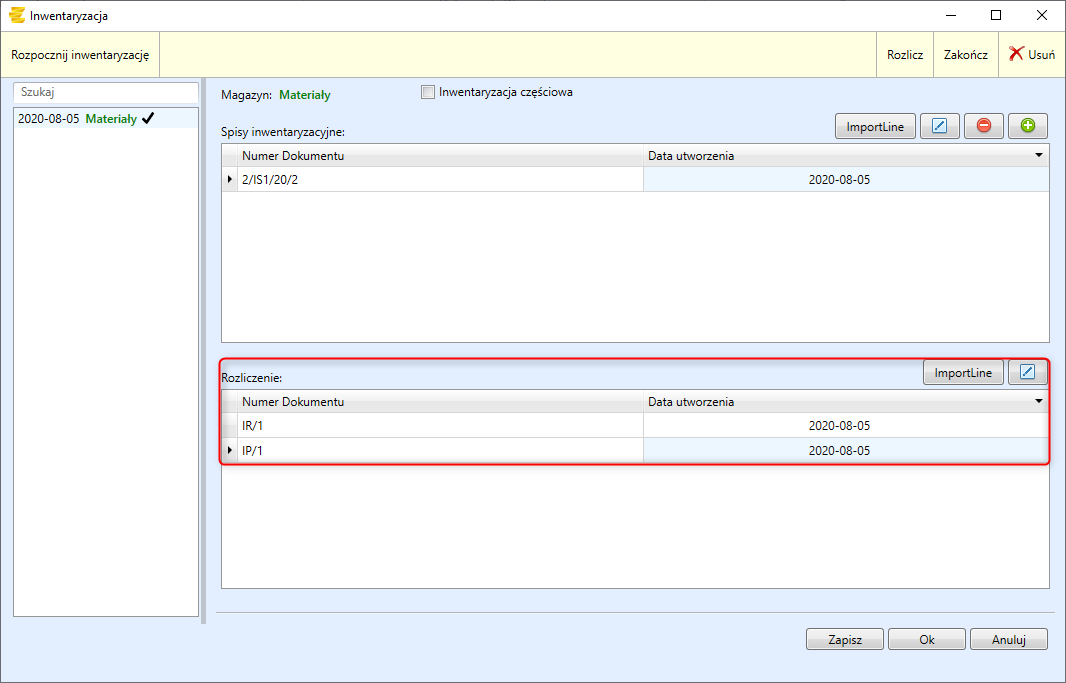This screenshot has height=683, width=1066.
Task: Open sort dropdown arrow in Rozliczenie header
Action: (x=1038, y=402)
